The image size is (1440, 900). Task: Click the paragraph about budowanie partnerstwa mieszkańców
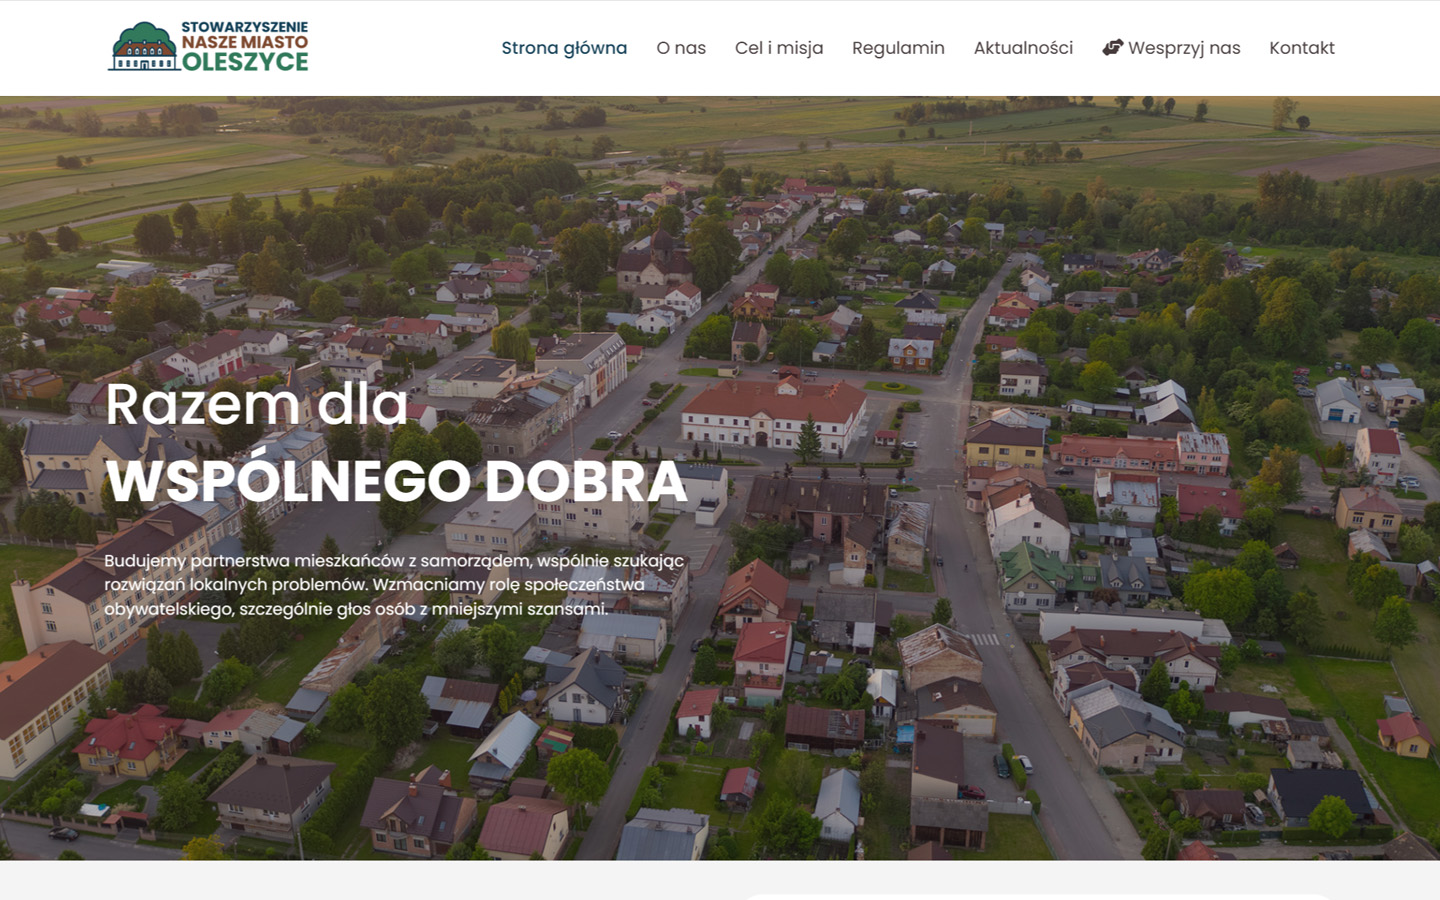click(393, 584)
